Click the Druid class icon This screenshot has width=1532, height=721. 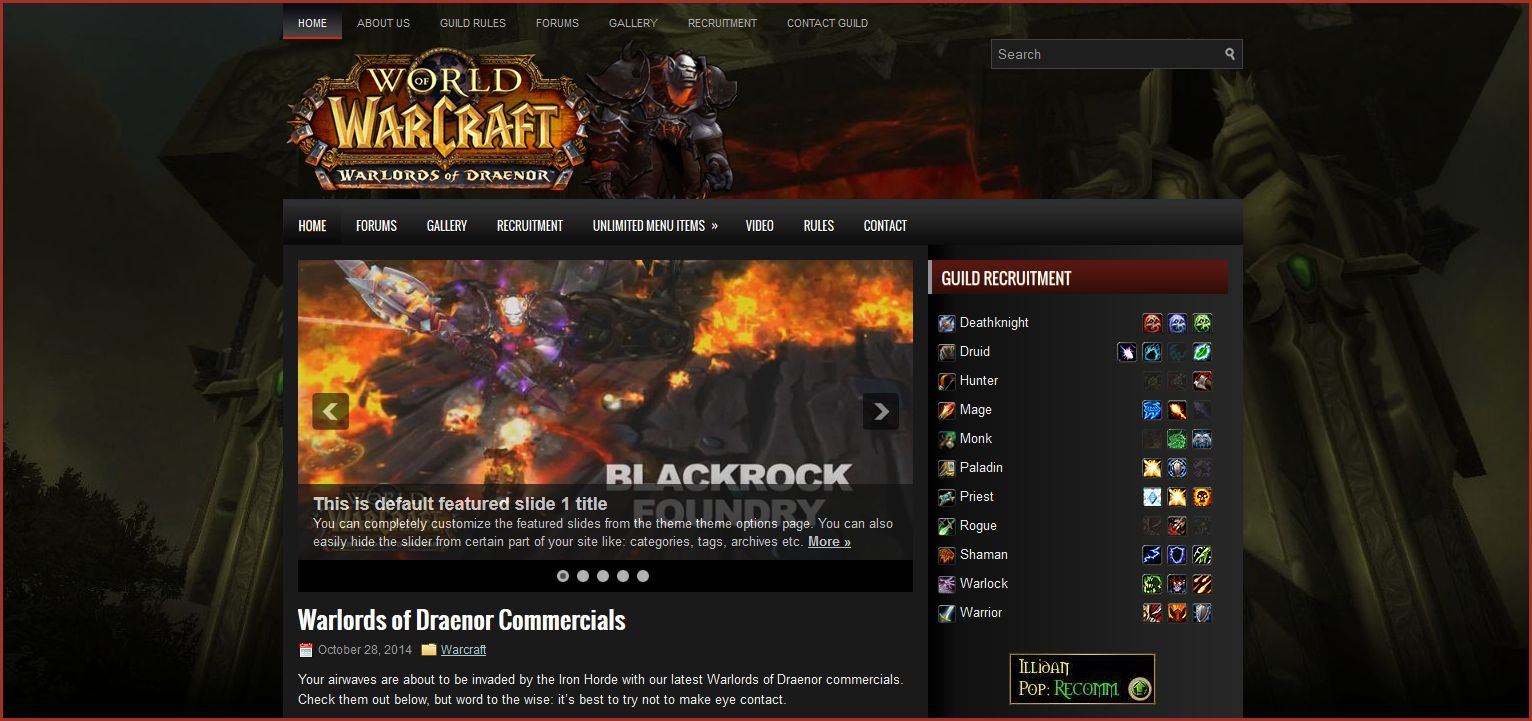(x=946, y=352)
